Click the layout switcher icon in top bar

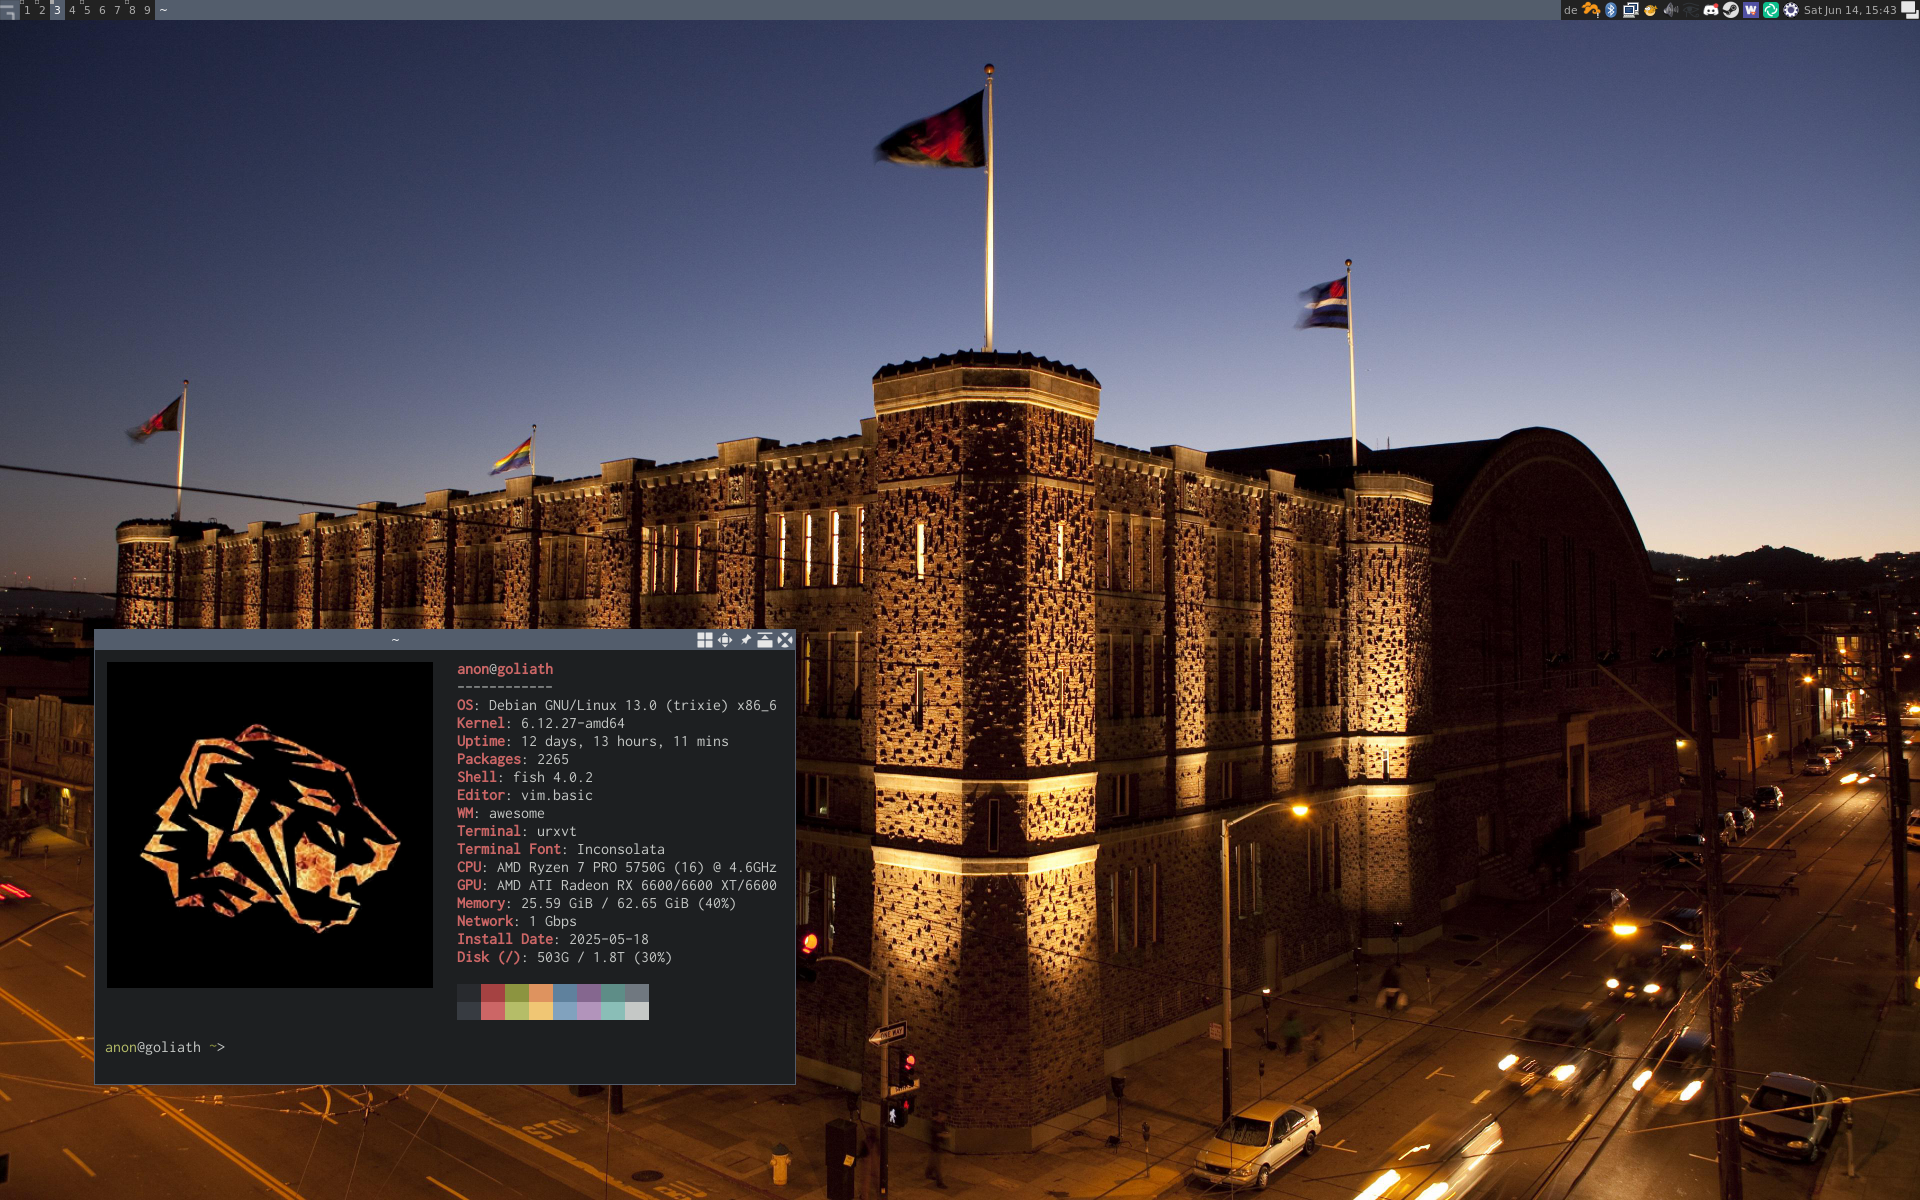(1909, 10)
